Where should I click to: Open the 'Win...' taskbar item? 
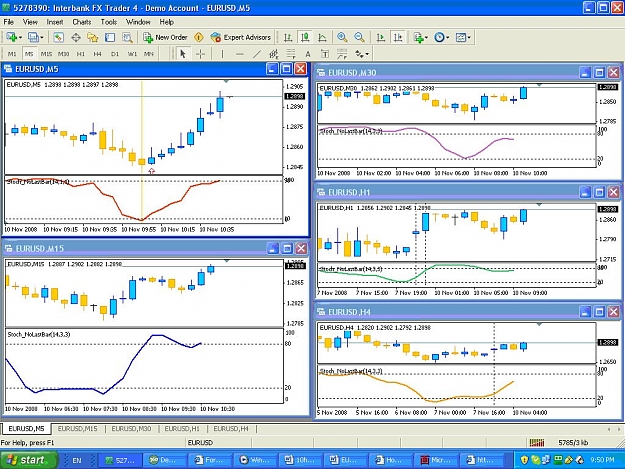pos(255,460)
